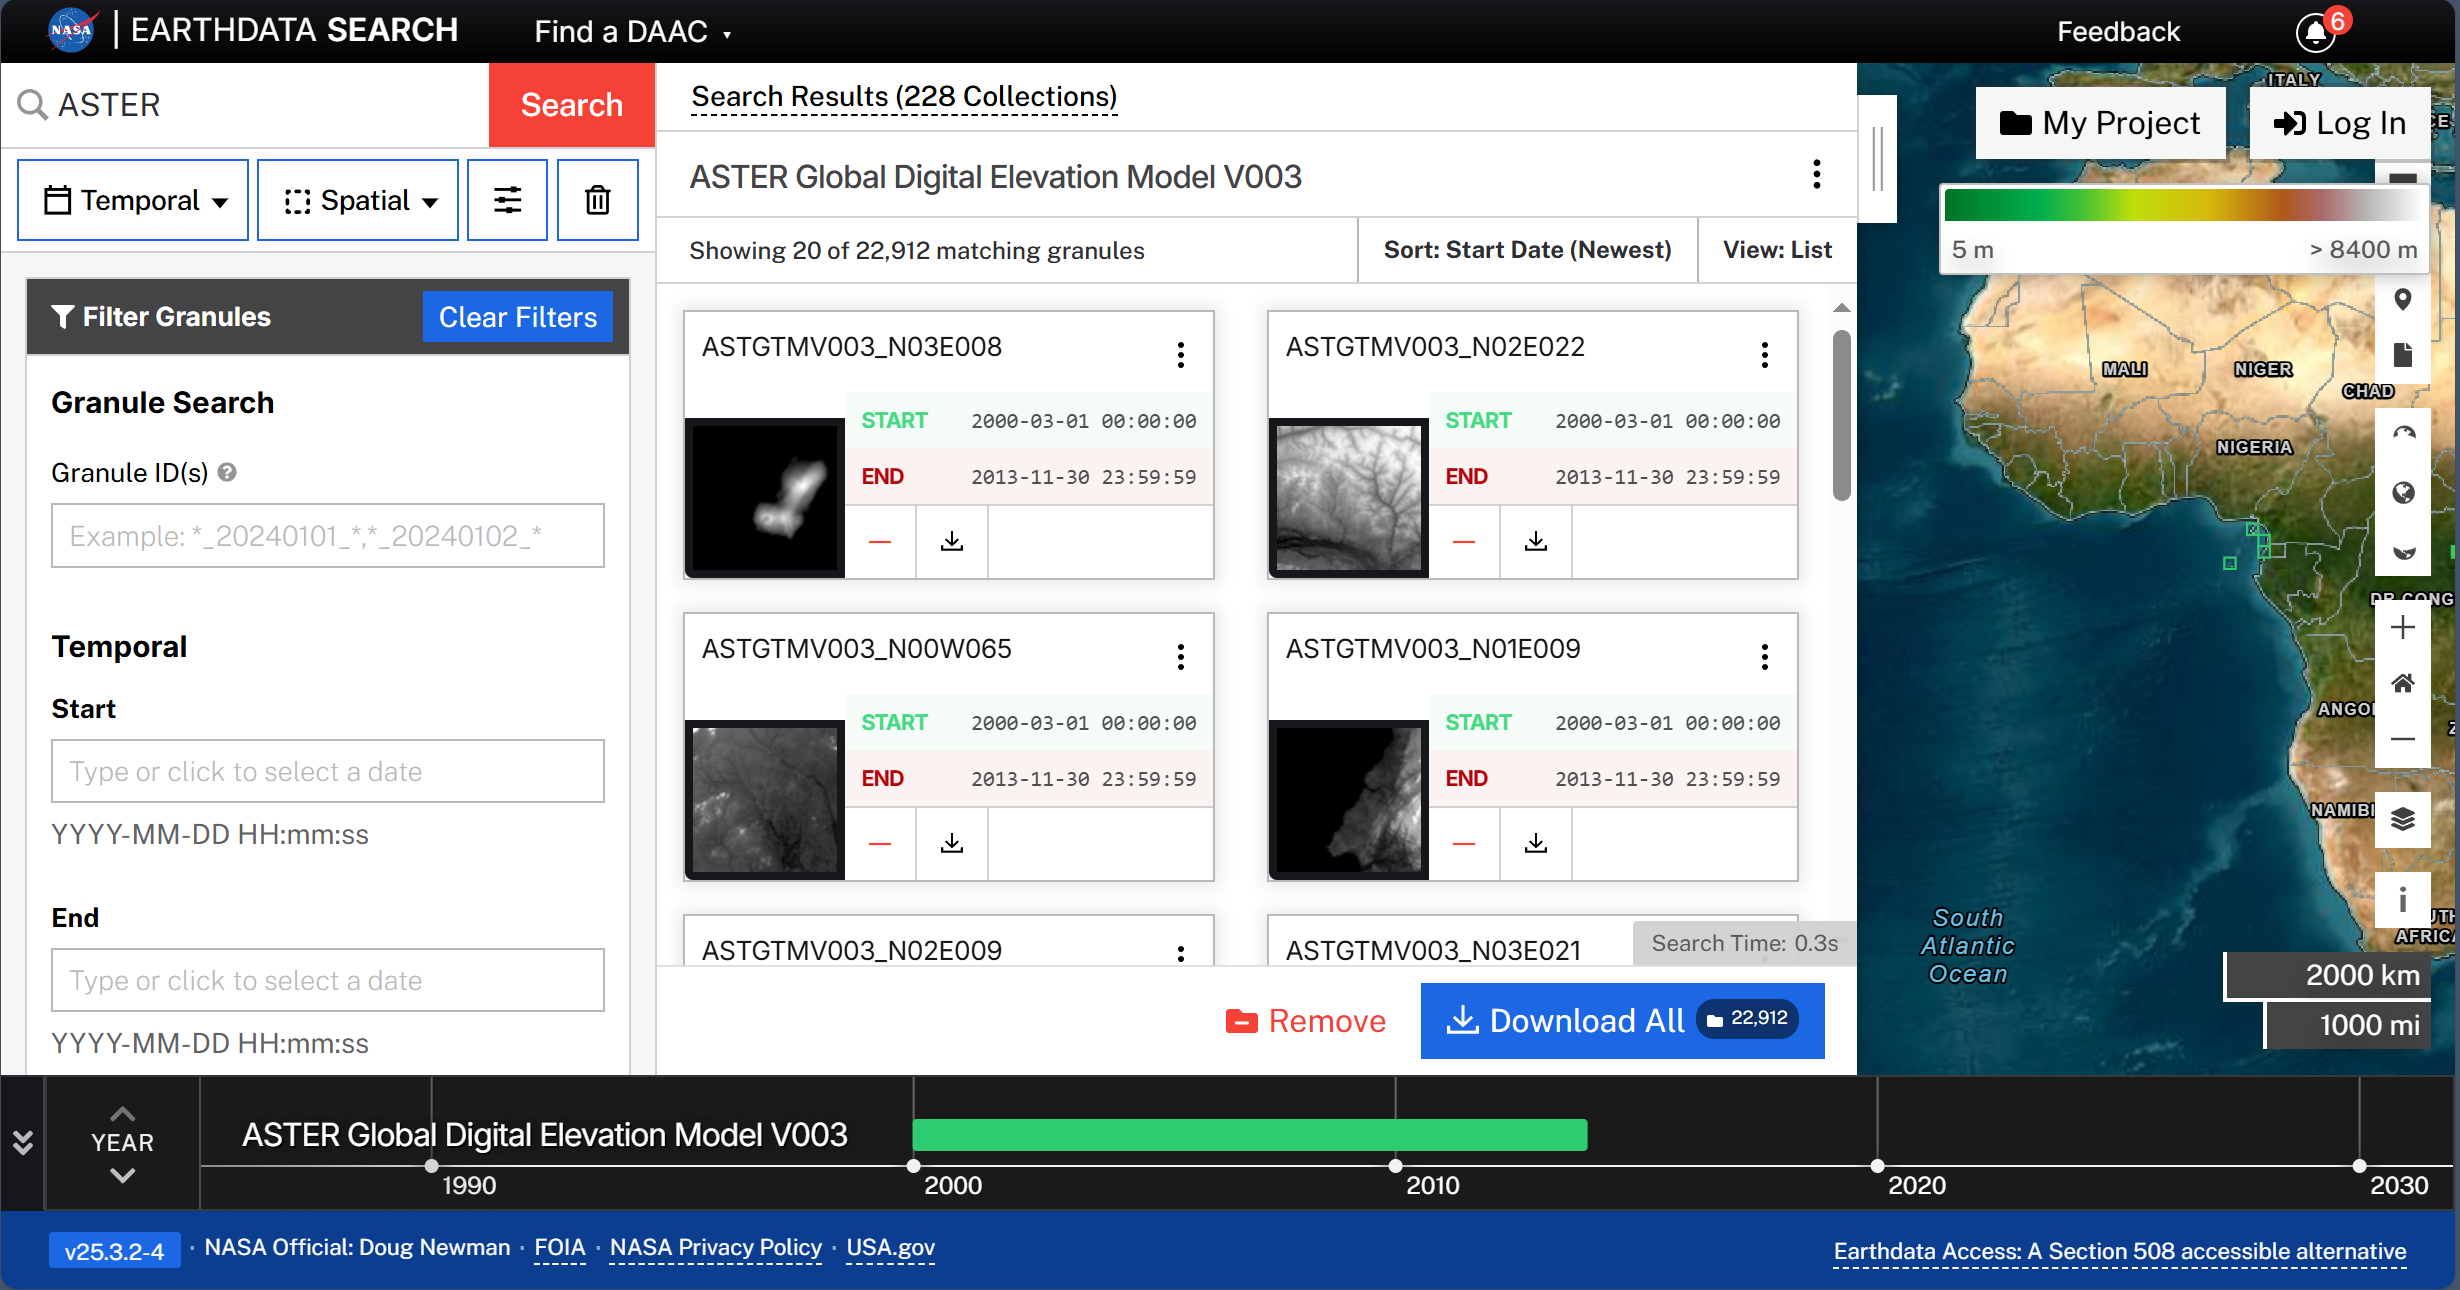Click the trash icon to clear search
Screen dimensions: 2460x1290
pos(597,200)
